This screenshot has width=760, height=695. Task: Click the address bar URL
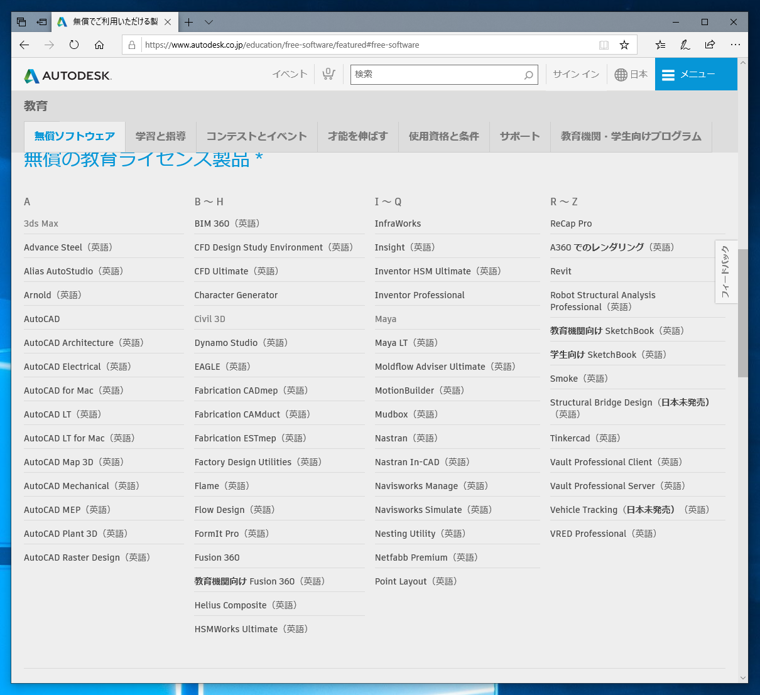(x=282, y=45)
